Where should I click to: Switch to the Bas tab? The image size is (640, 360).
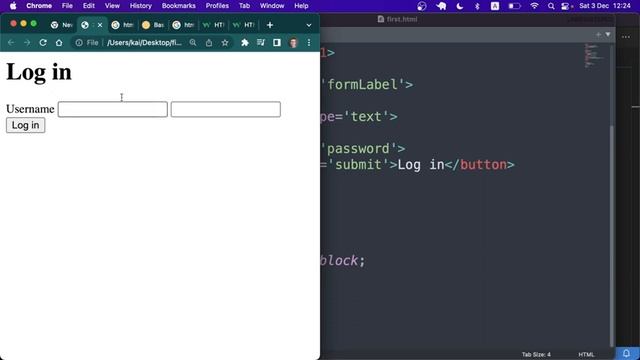click(153, 25)
